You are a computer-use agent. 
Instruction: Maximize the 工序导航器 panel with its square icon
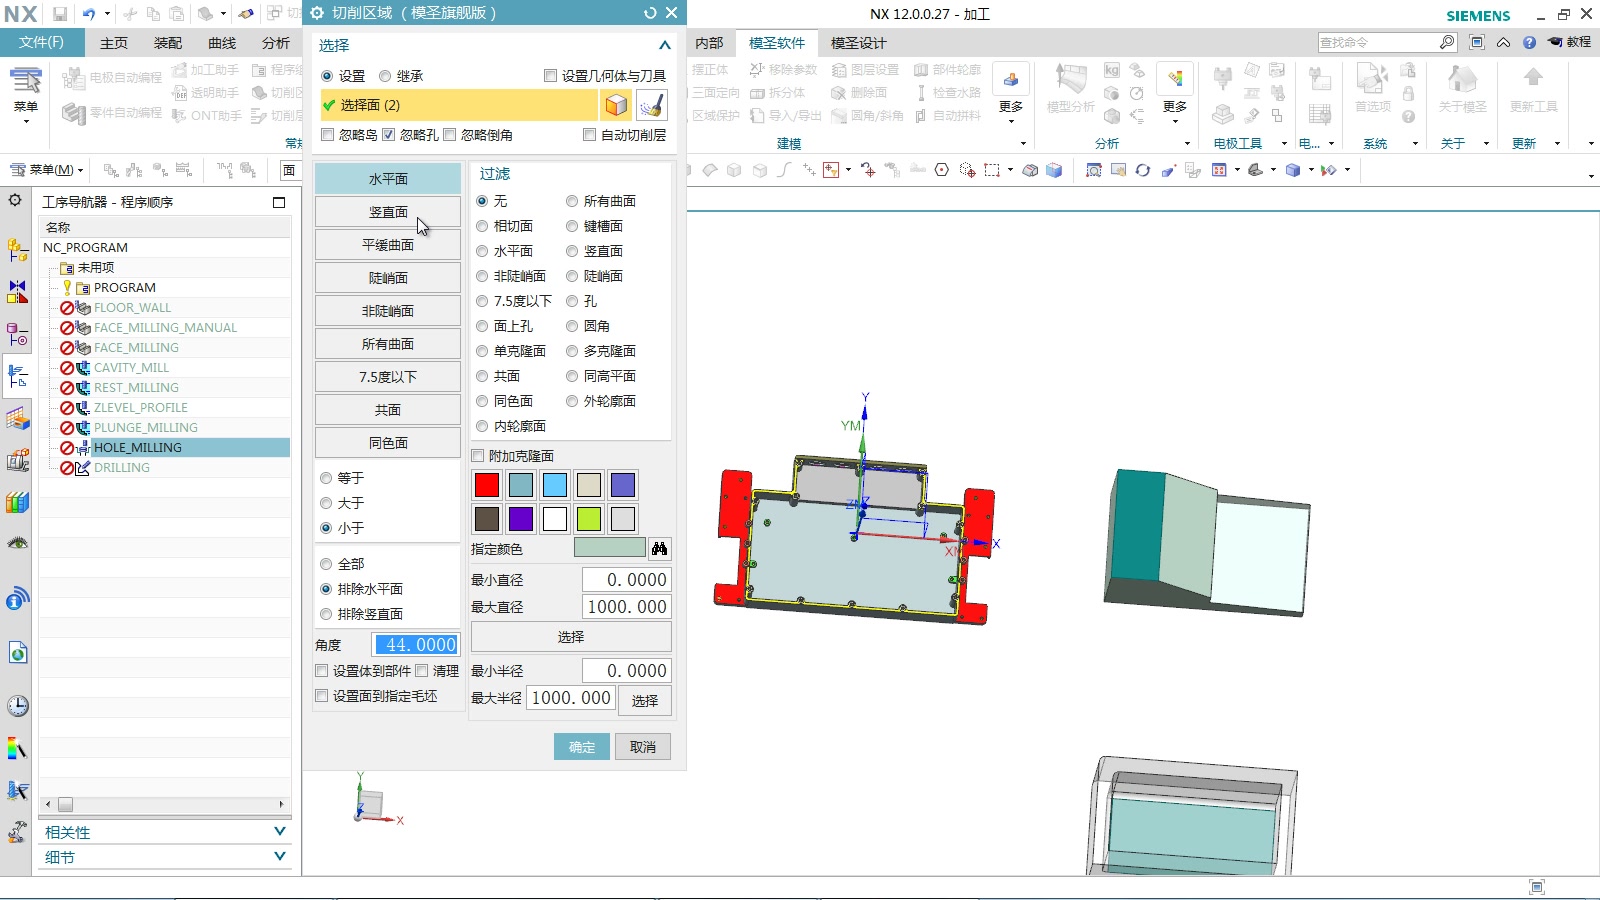tap(279, 202)
